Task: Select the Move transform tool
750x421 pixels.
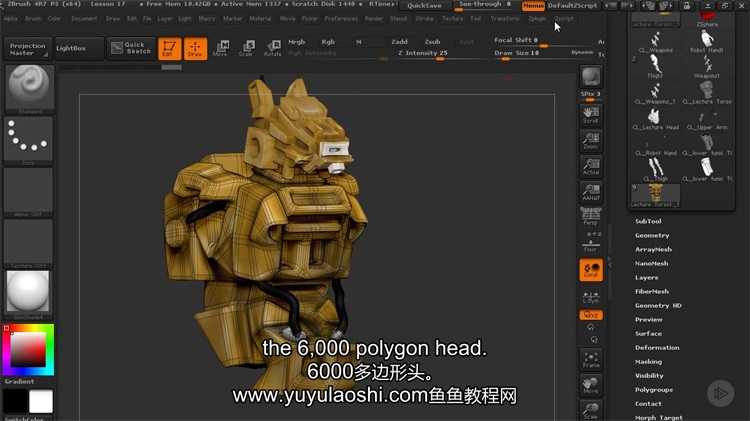Action: (221, 48)
